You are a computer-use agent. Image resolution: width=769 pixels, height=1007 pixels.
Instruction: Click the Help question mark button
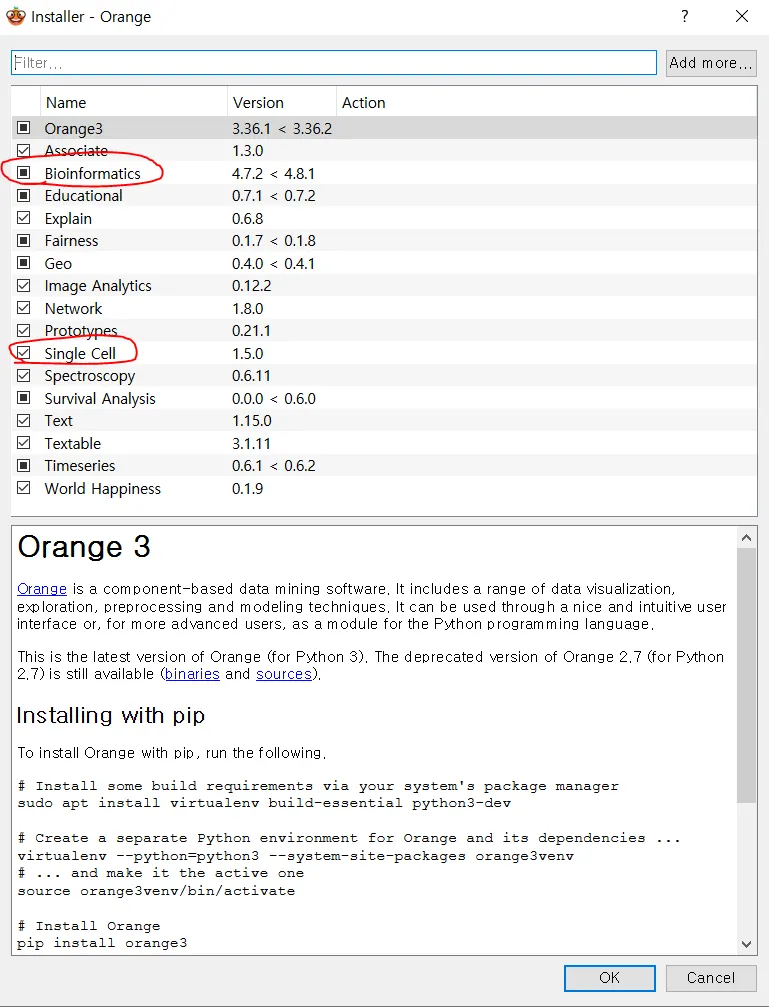(685, 17)
